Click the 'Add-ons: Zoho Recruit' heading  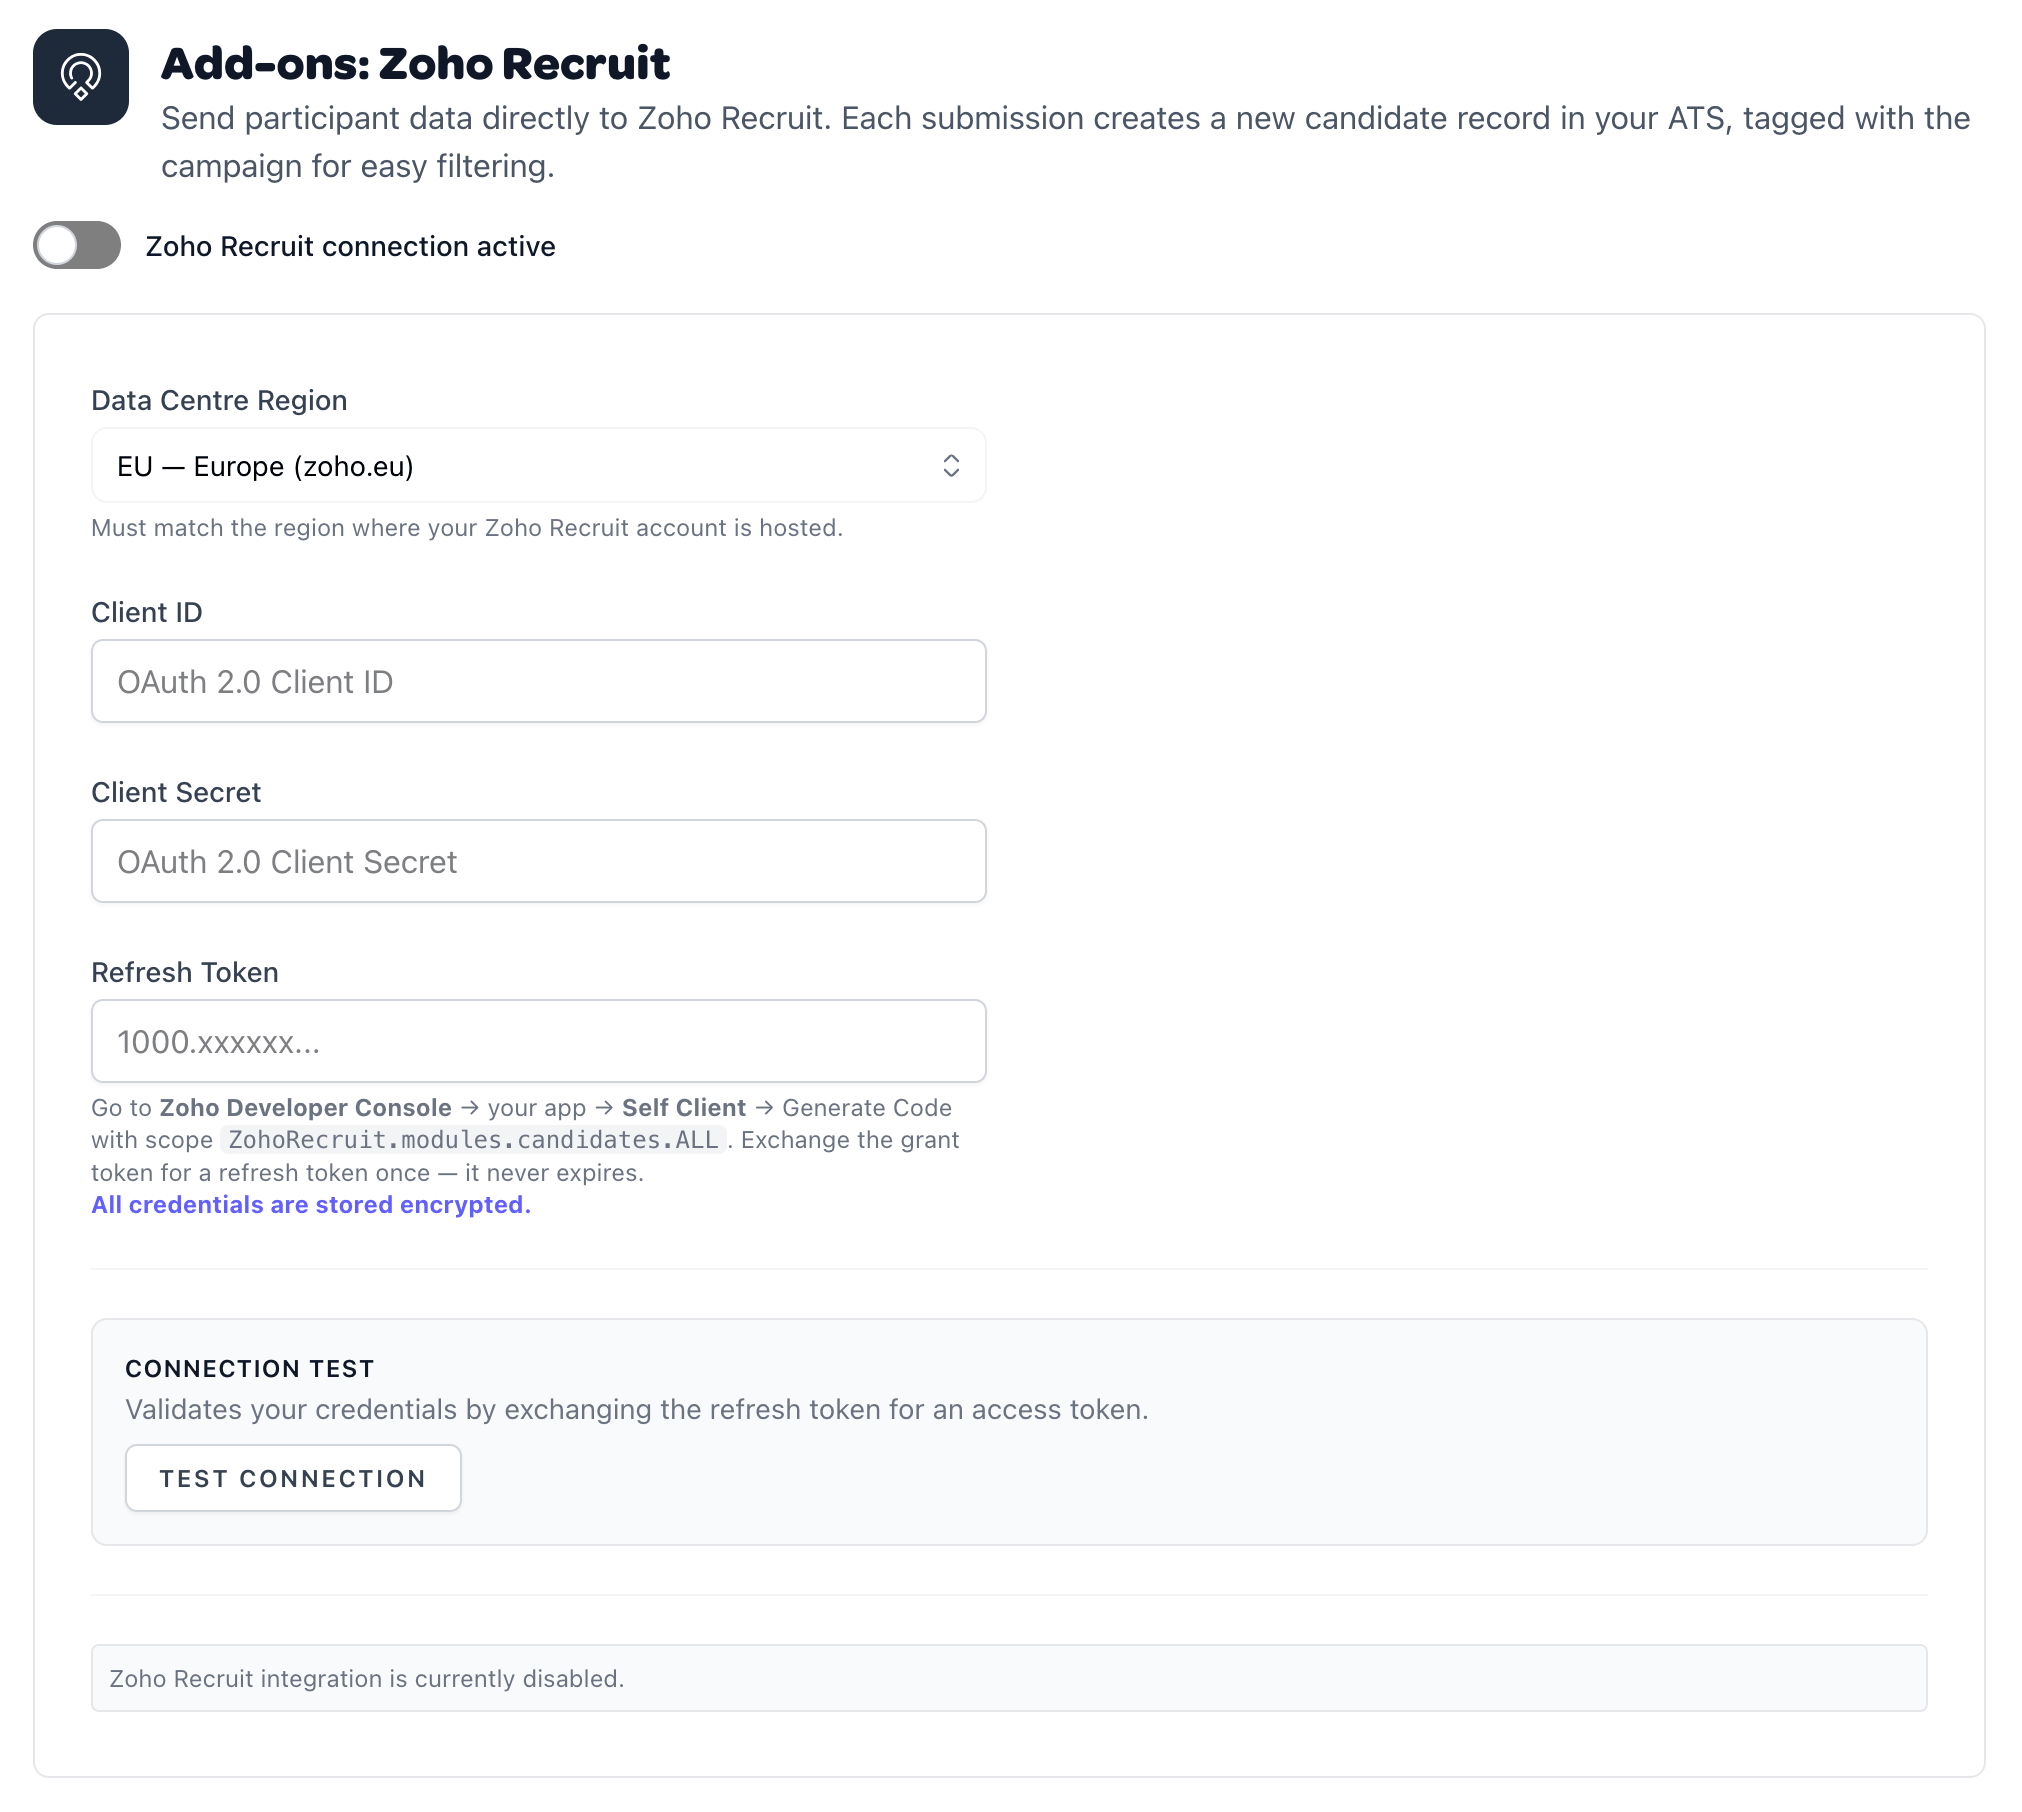point(415,63)
